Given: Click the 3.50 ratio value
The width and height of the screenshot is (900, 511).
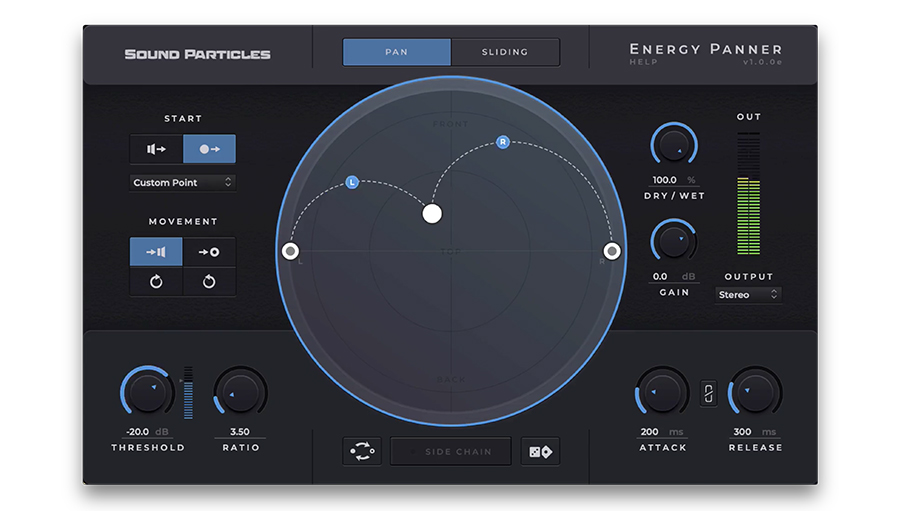Looking at the screenshot, I should point(240,431).
